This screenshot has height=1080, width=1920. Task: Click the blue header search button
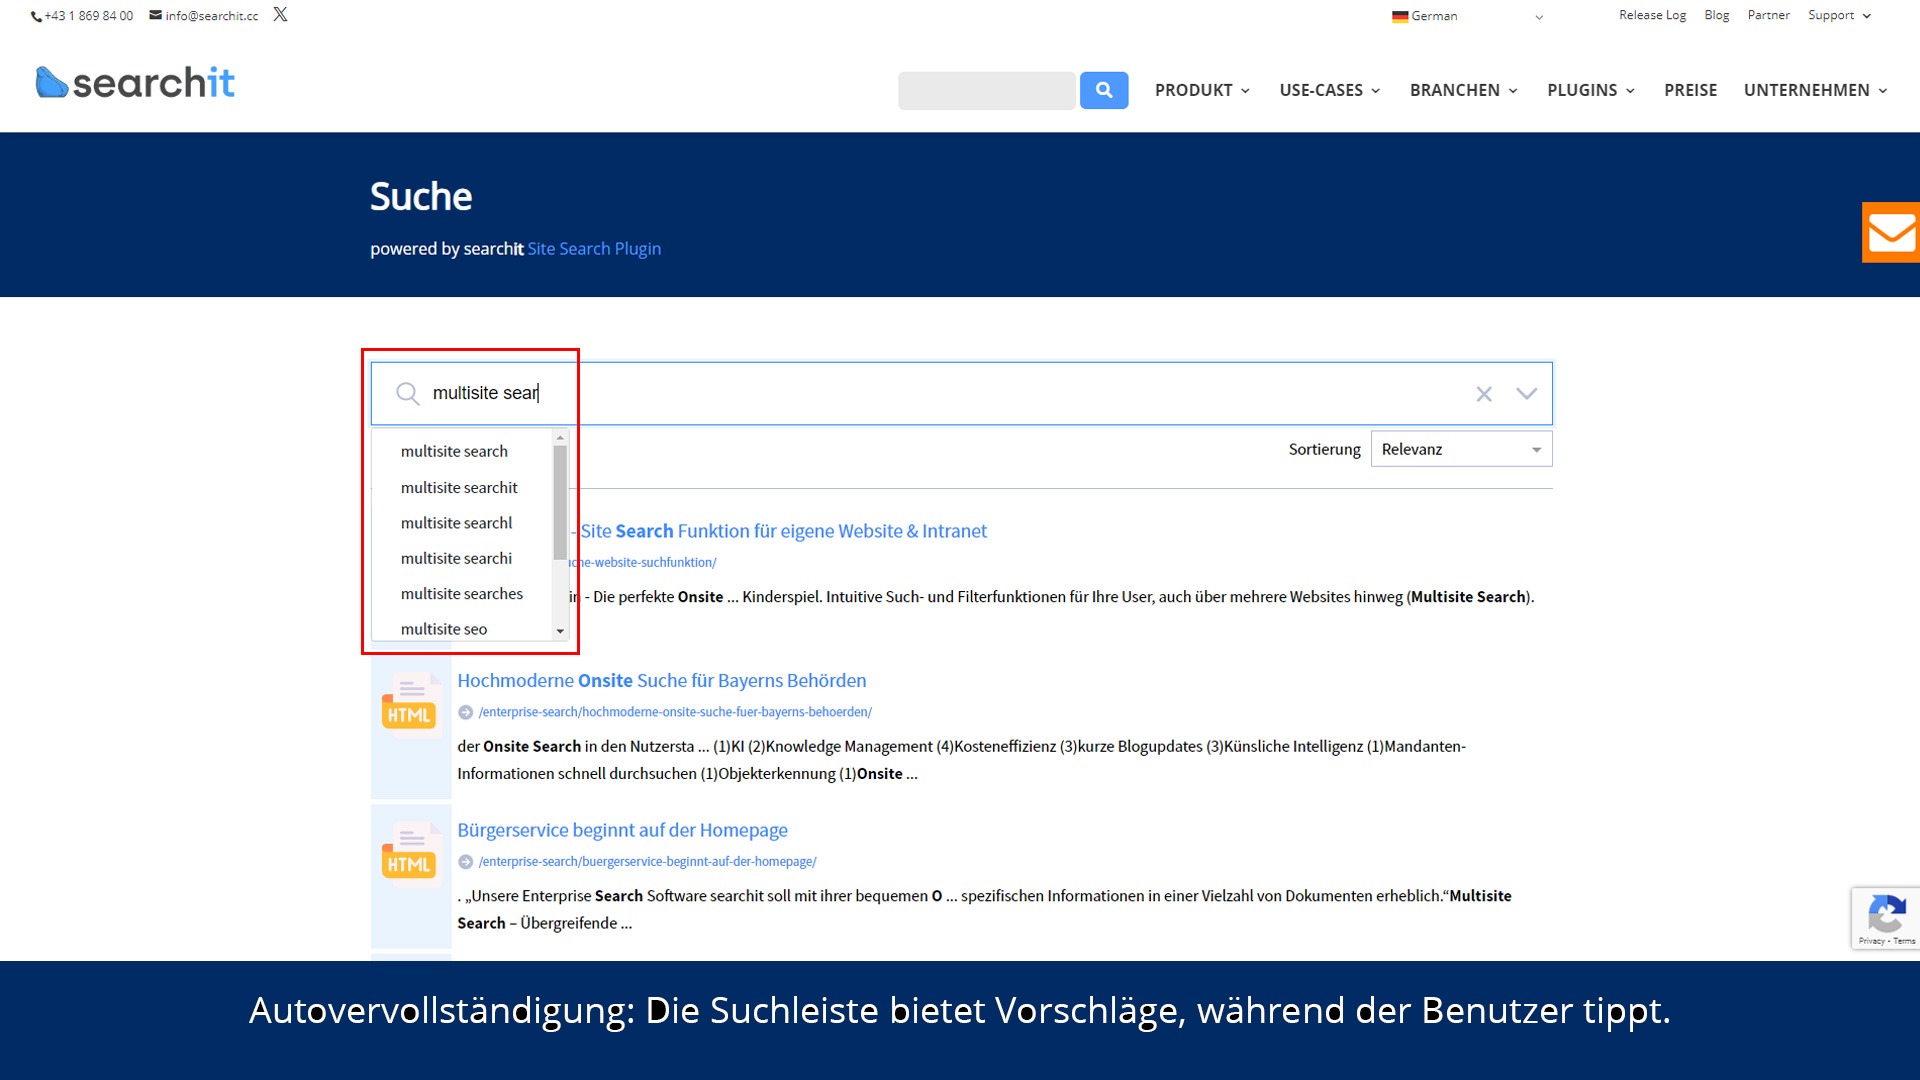(x=1104, y=90)
